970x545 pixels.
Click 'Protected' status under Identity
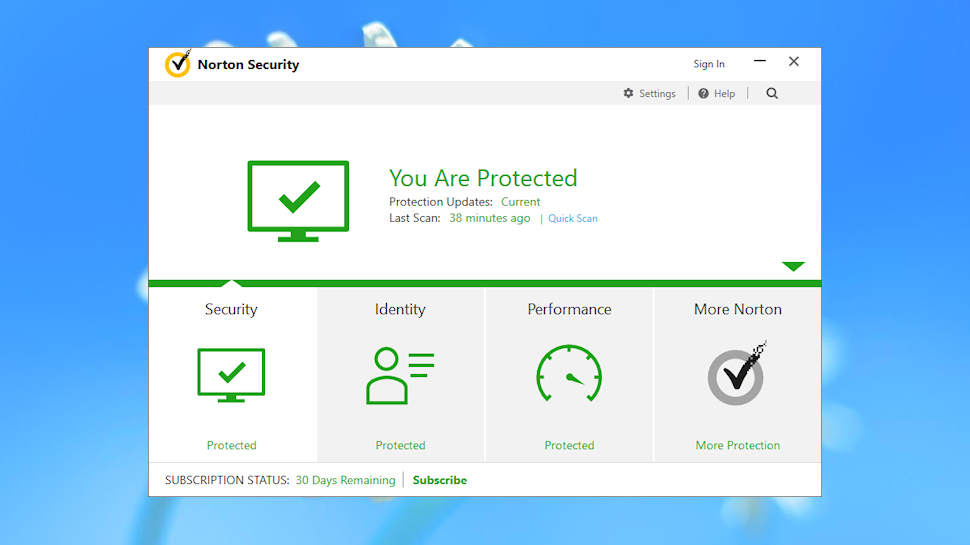click(400, 445)
